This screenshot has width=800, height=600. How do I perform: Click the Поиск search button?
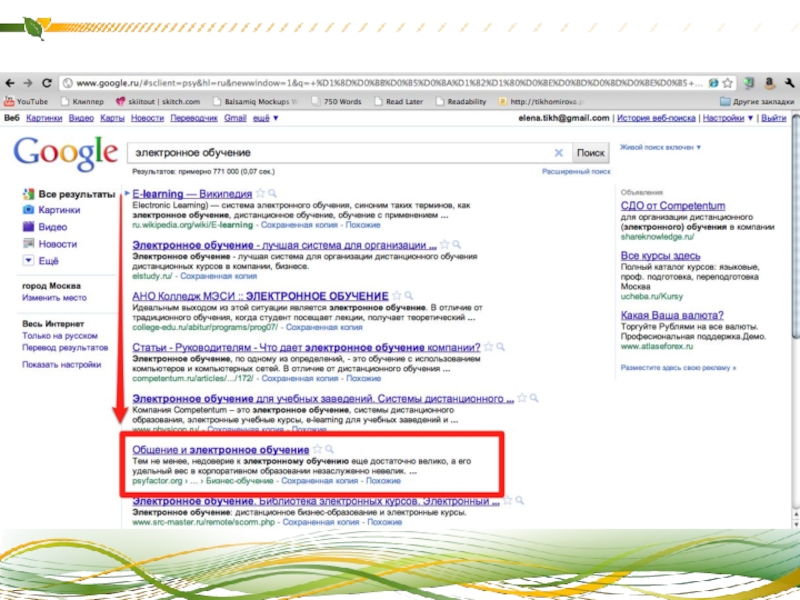coord(590,153)
